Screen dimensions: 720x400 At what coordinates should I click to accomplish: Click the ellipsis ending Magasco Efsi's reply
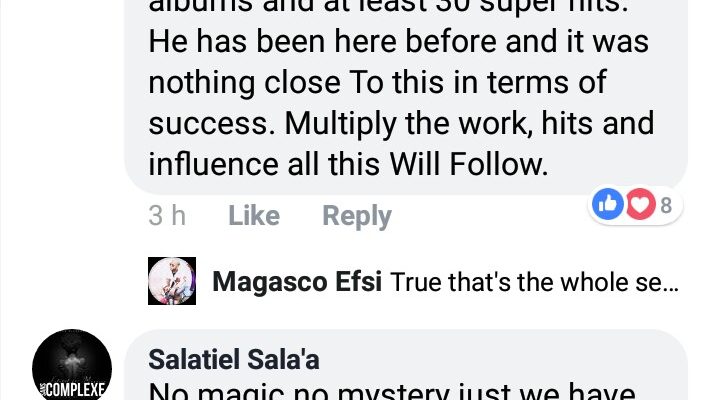click(673, 288)
